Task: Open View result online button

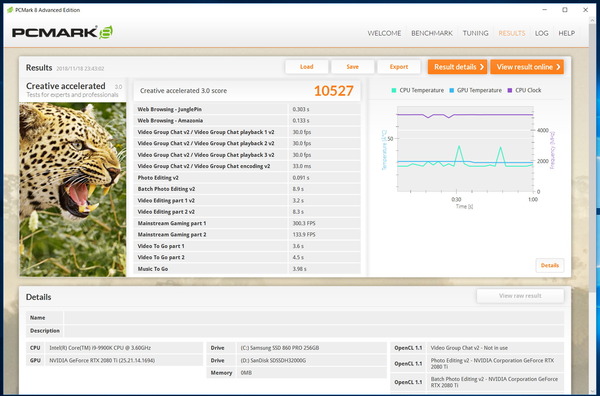Action: (527, 67)
